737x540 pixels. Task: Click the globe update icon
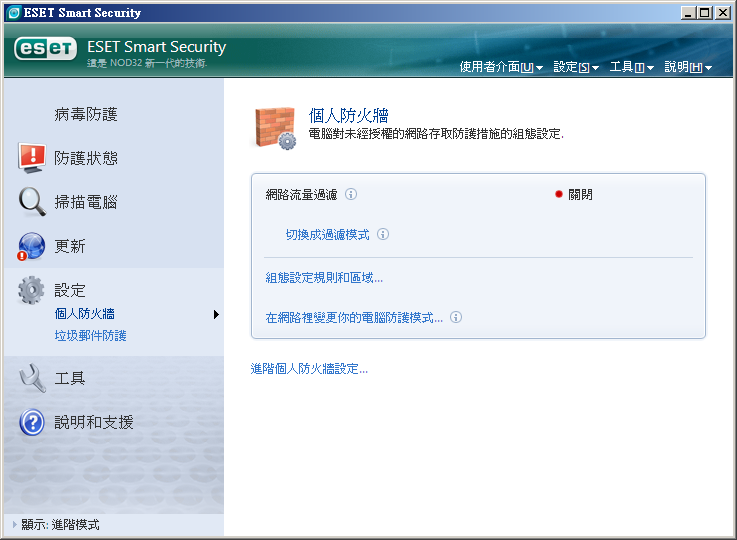pos(31,246)
